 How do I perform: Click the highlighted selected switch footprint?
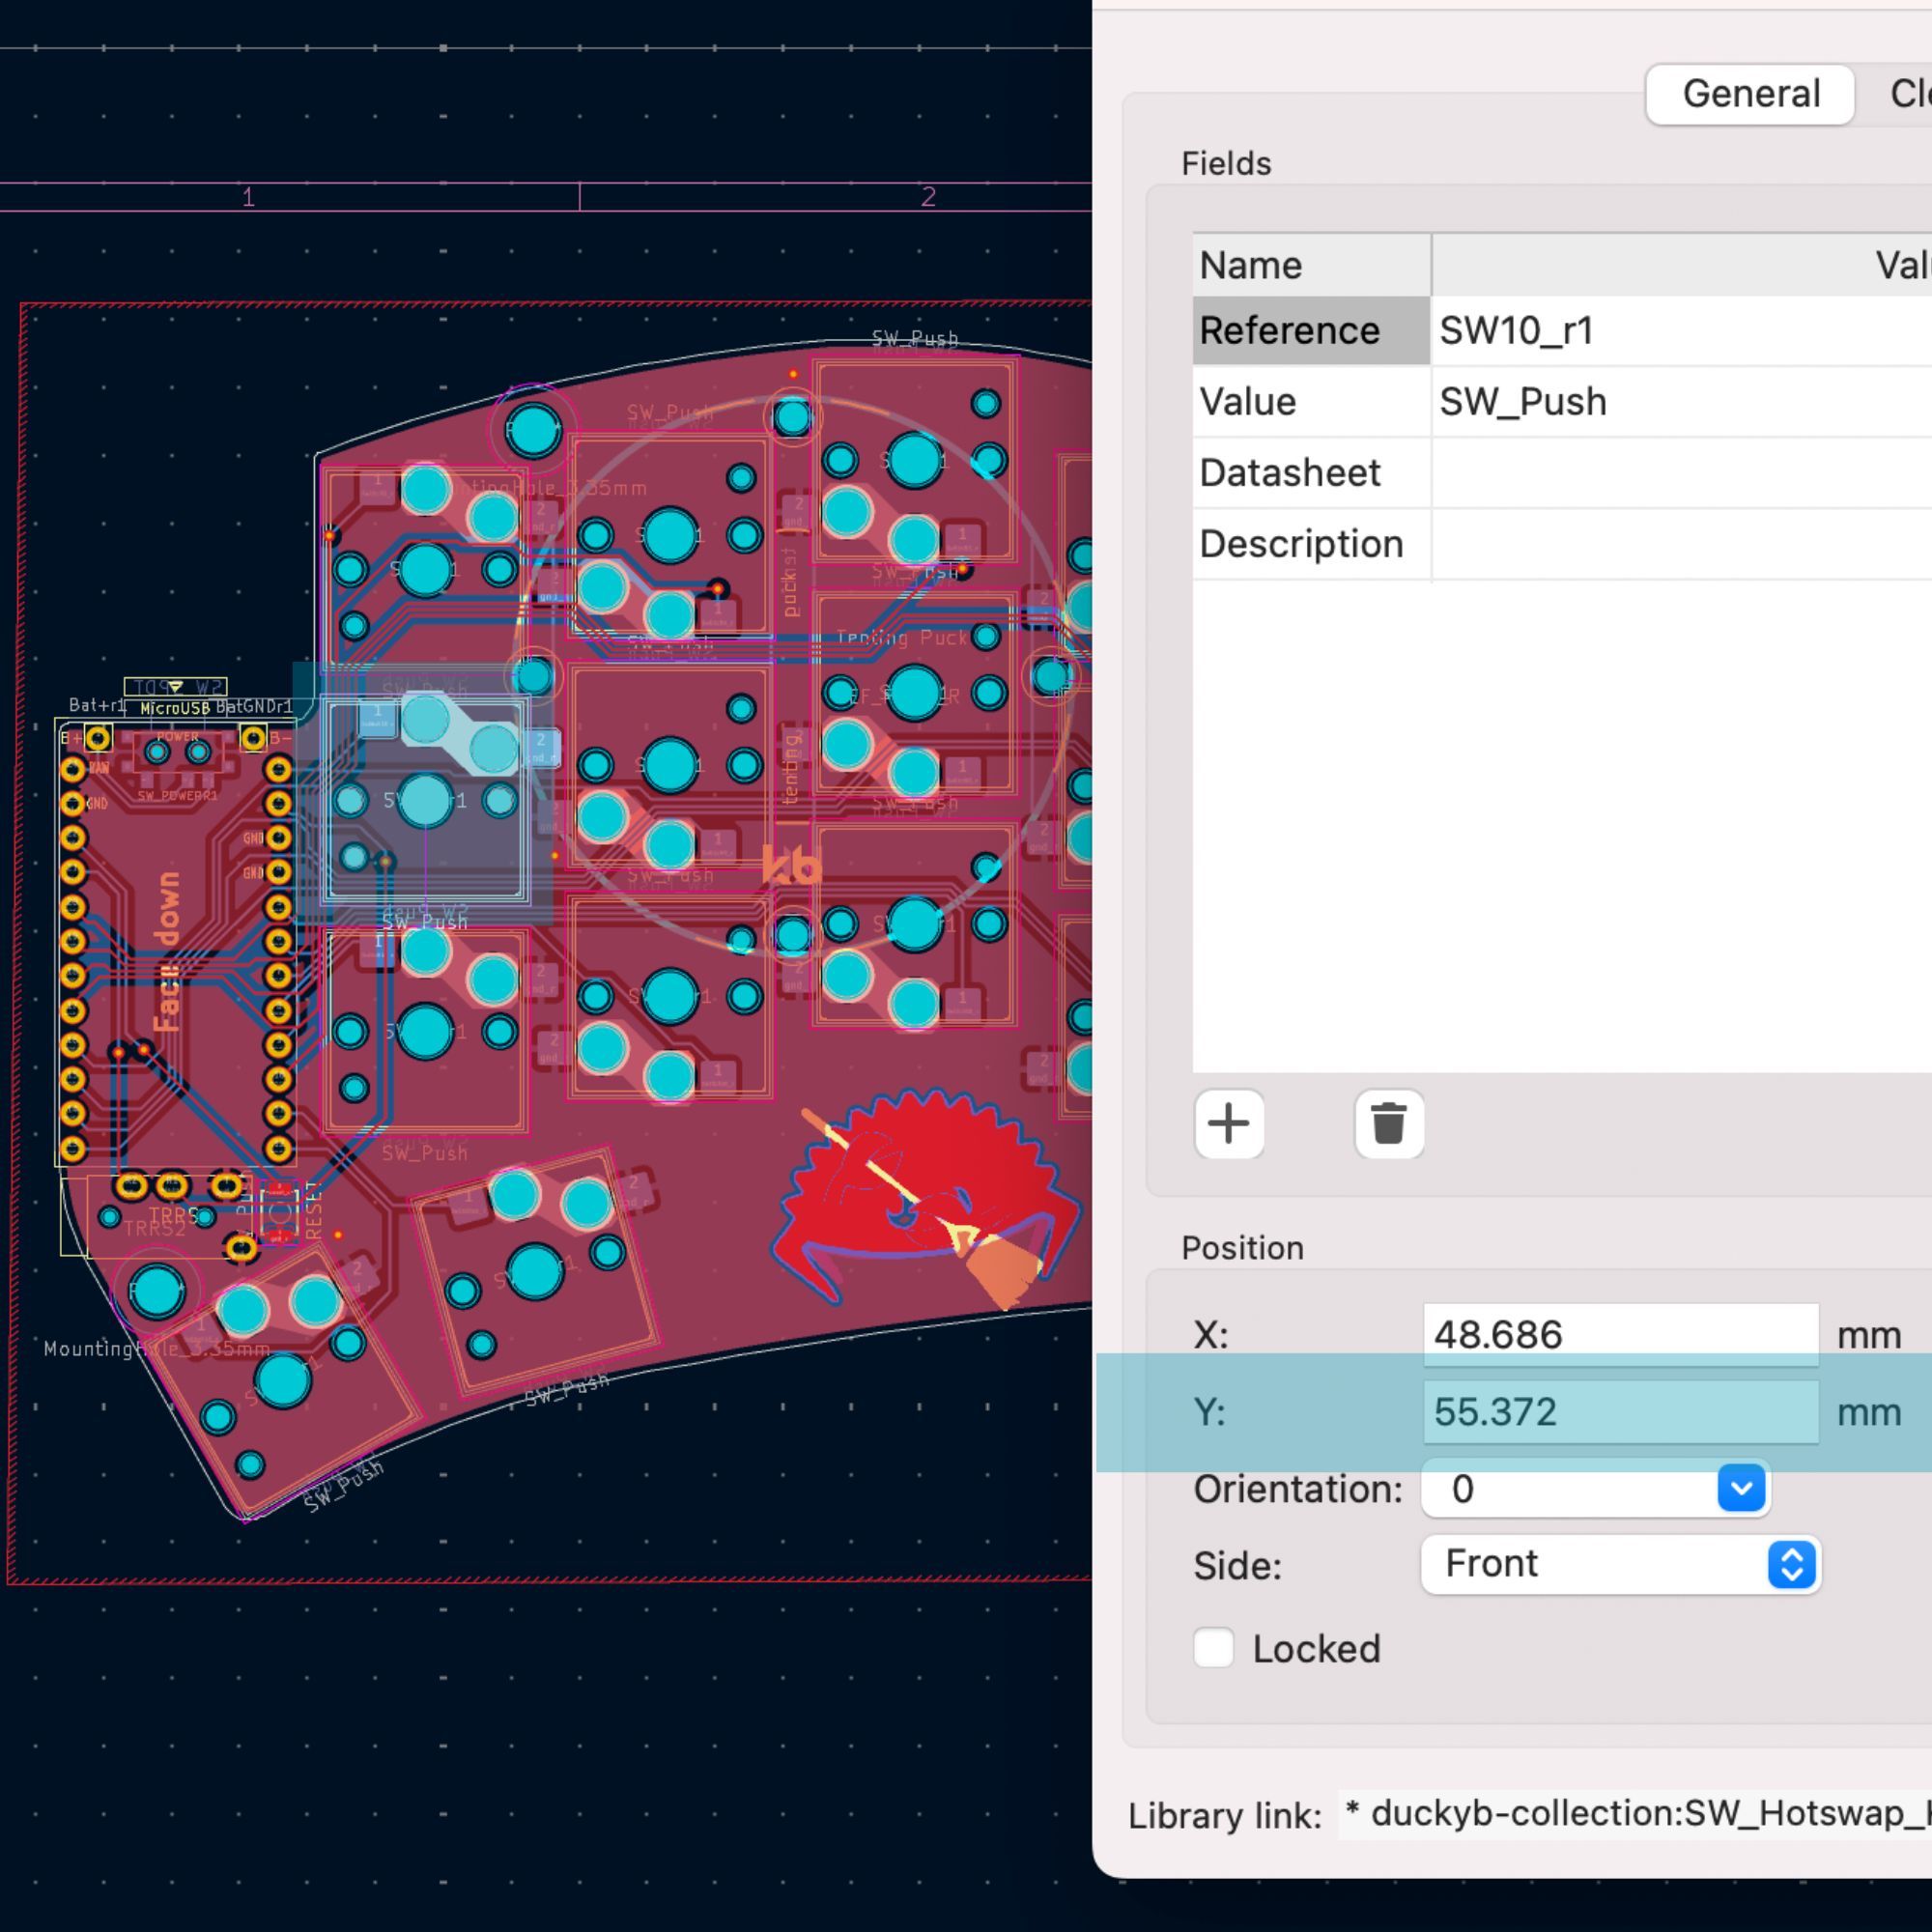pyautogui.click(x=426, y=800)
